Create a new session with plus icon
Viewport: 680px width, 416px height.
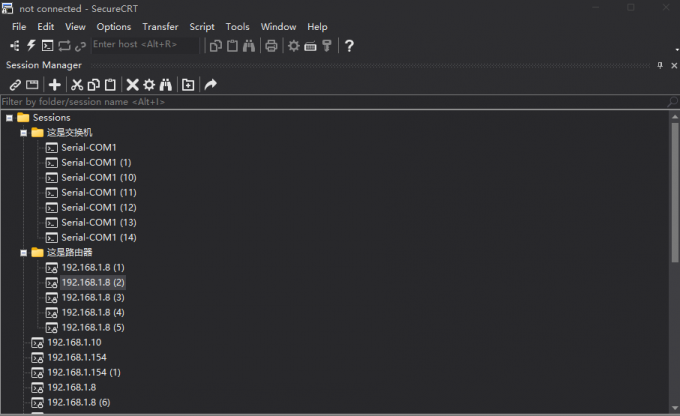pos(55,85)
